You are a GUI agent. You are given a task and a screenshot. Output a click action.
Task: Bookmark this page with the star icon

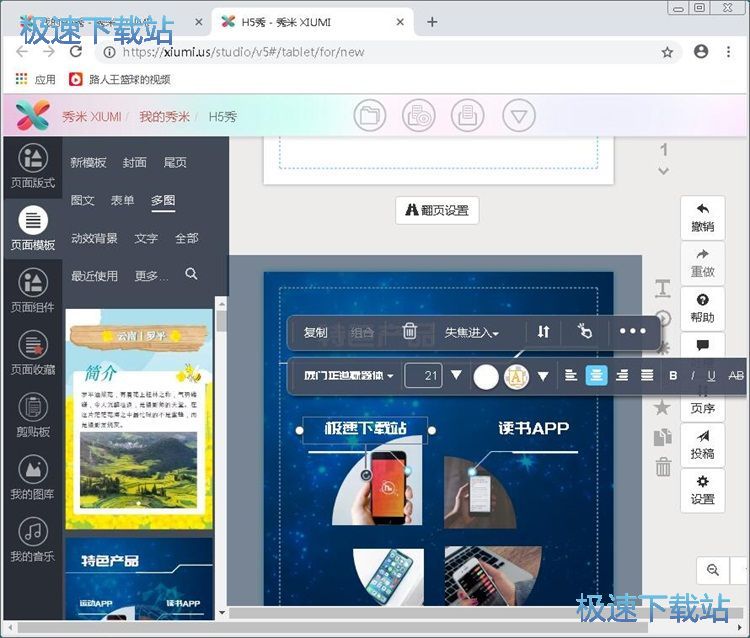pos(667,52)
